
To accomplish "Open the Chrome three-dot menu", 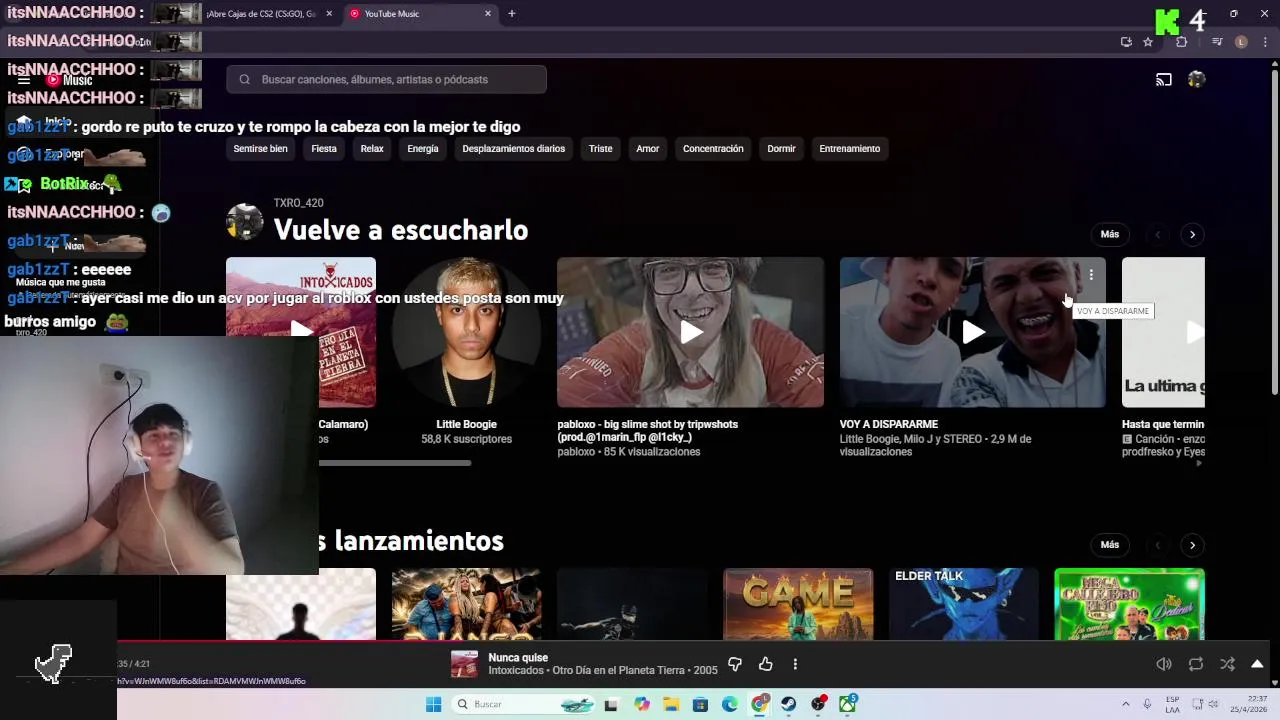I will click(1264, 42).
